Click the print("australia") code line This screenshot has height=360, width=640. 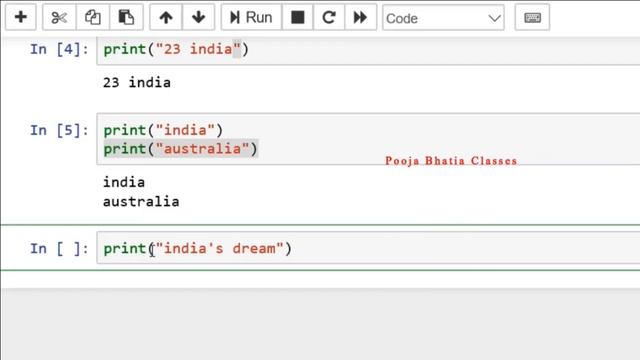tap(180, 149)
